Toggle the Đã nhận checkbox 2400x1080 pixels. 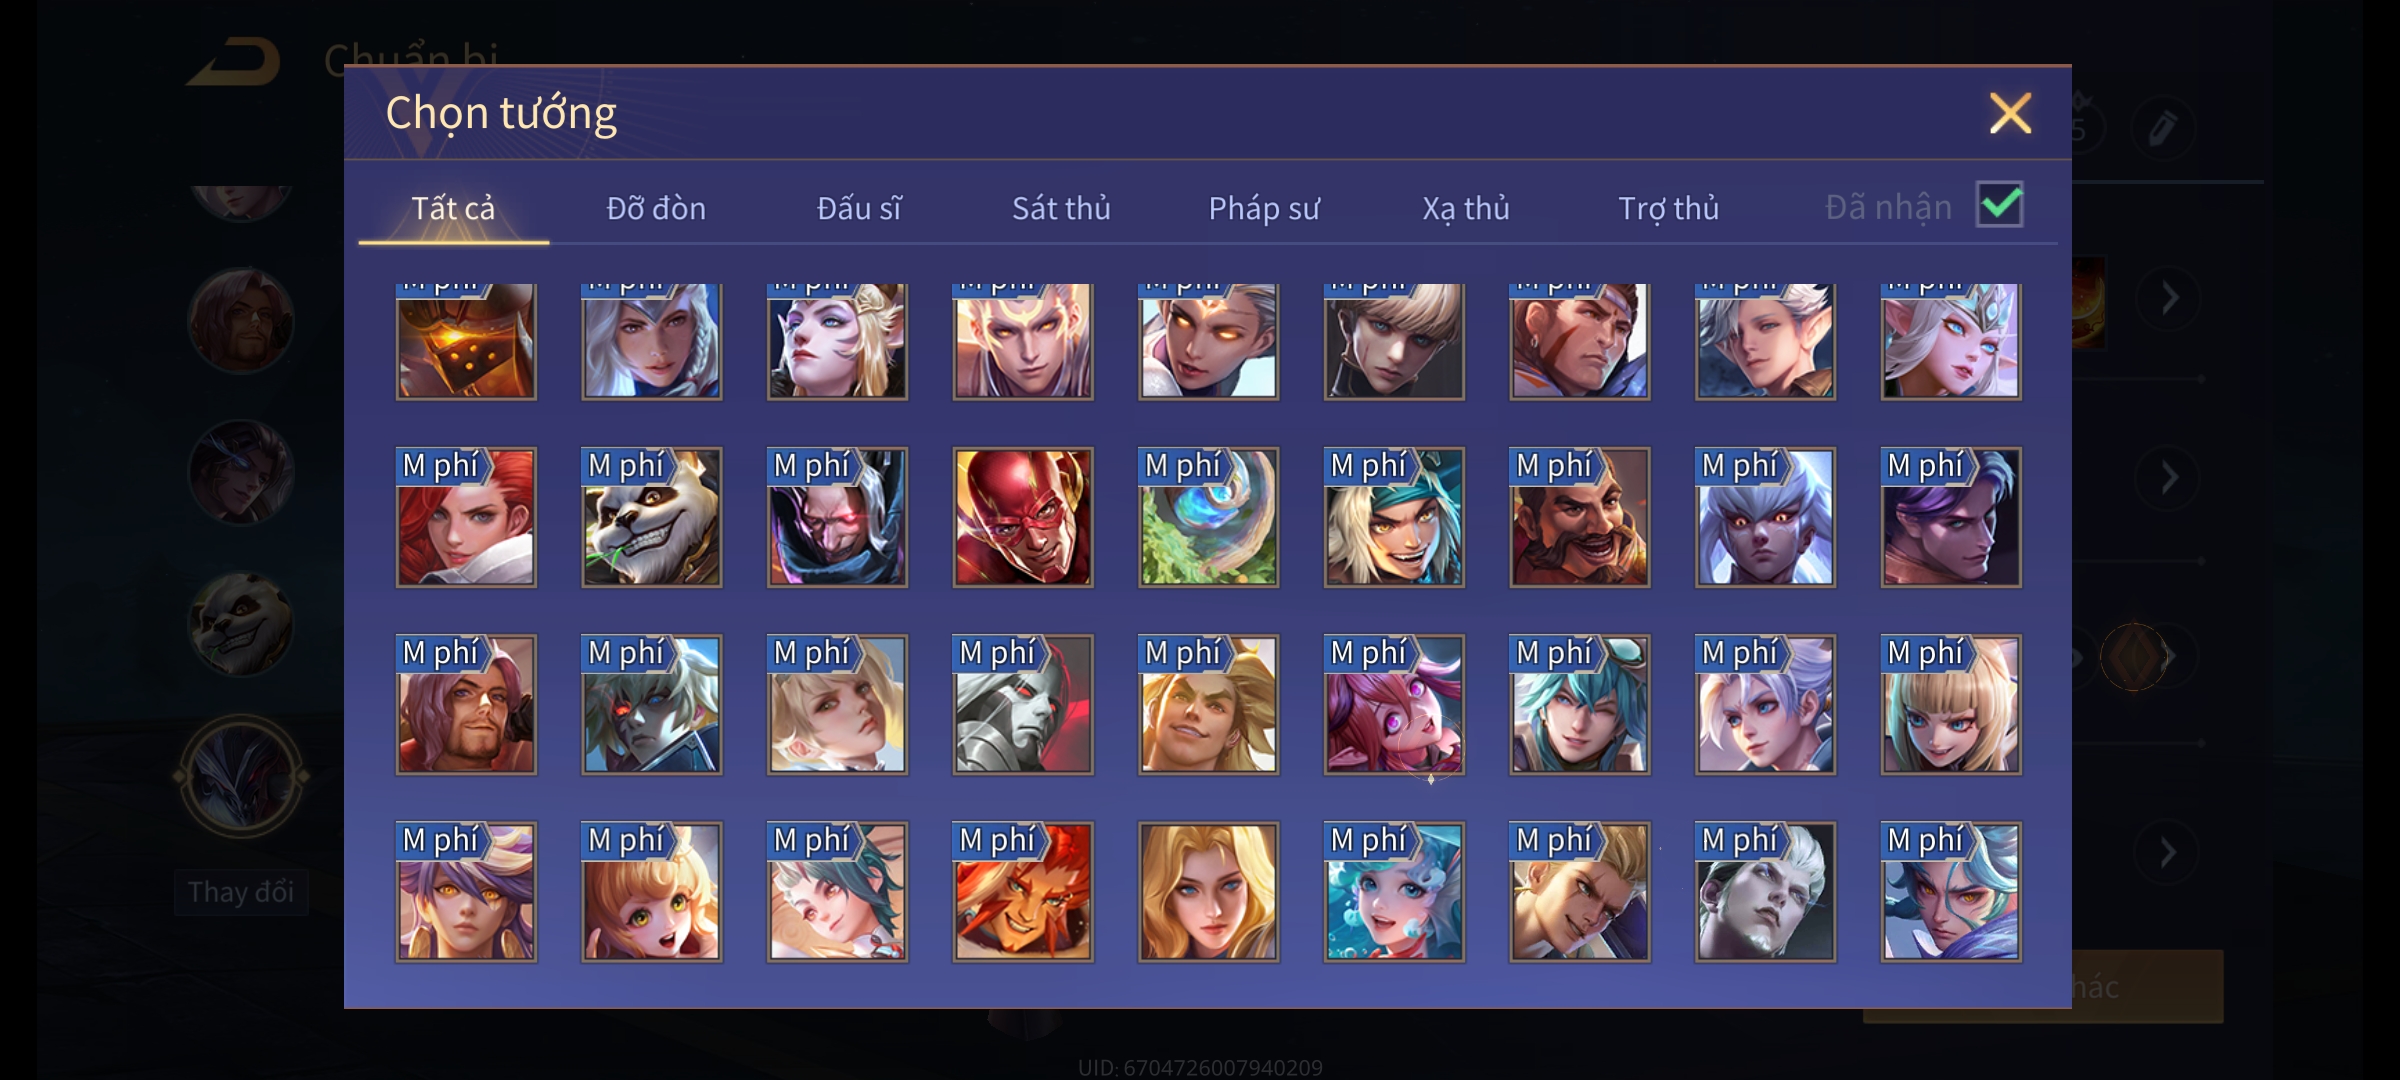(2000, 205)
